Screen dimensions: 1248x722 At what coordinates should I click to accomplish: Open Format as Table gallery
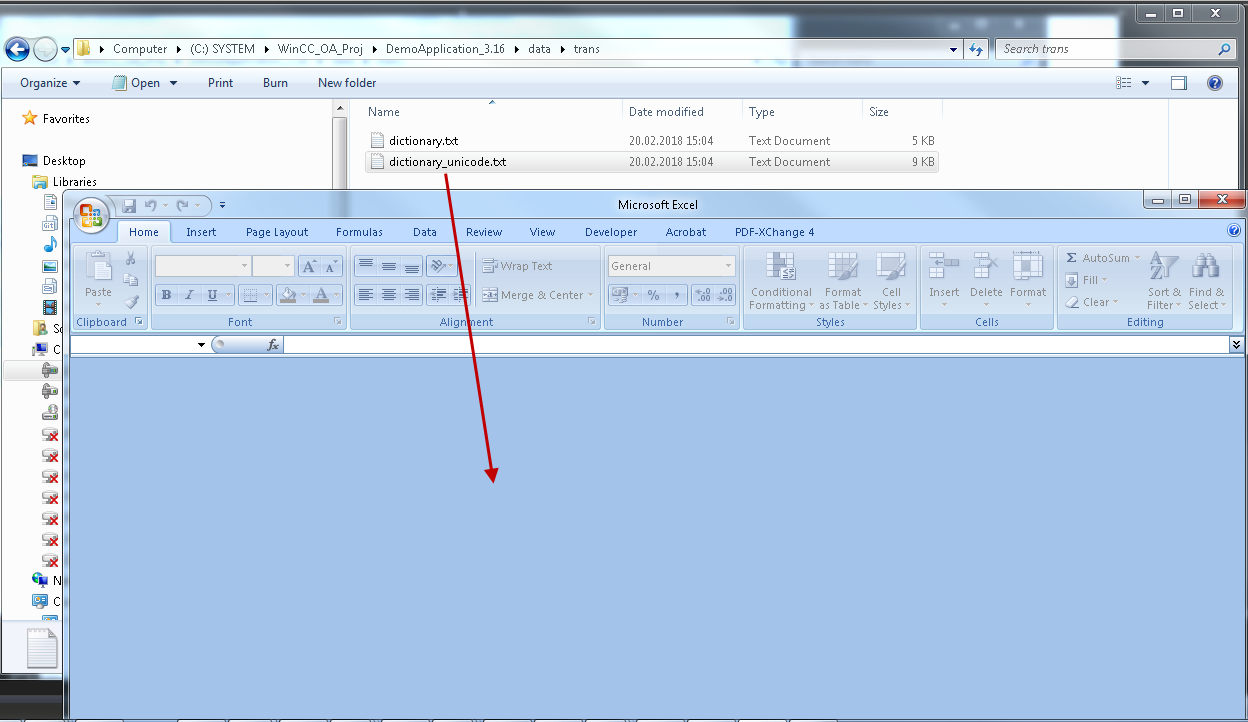pyautogui.click(x=842, y=280)
